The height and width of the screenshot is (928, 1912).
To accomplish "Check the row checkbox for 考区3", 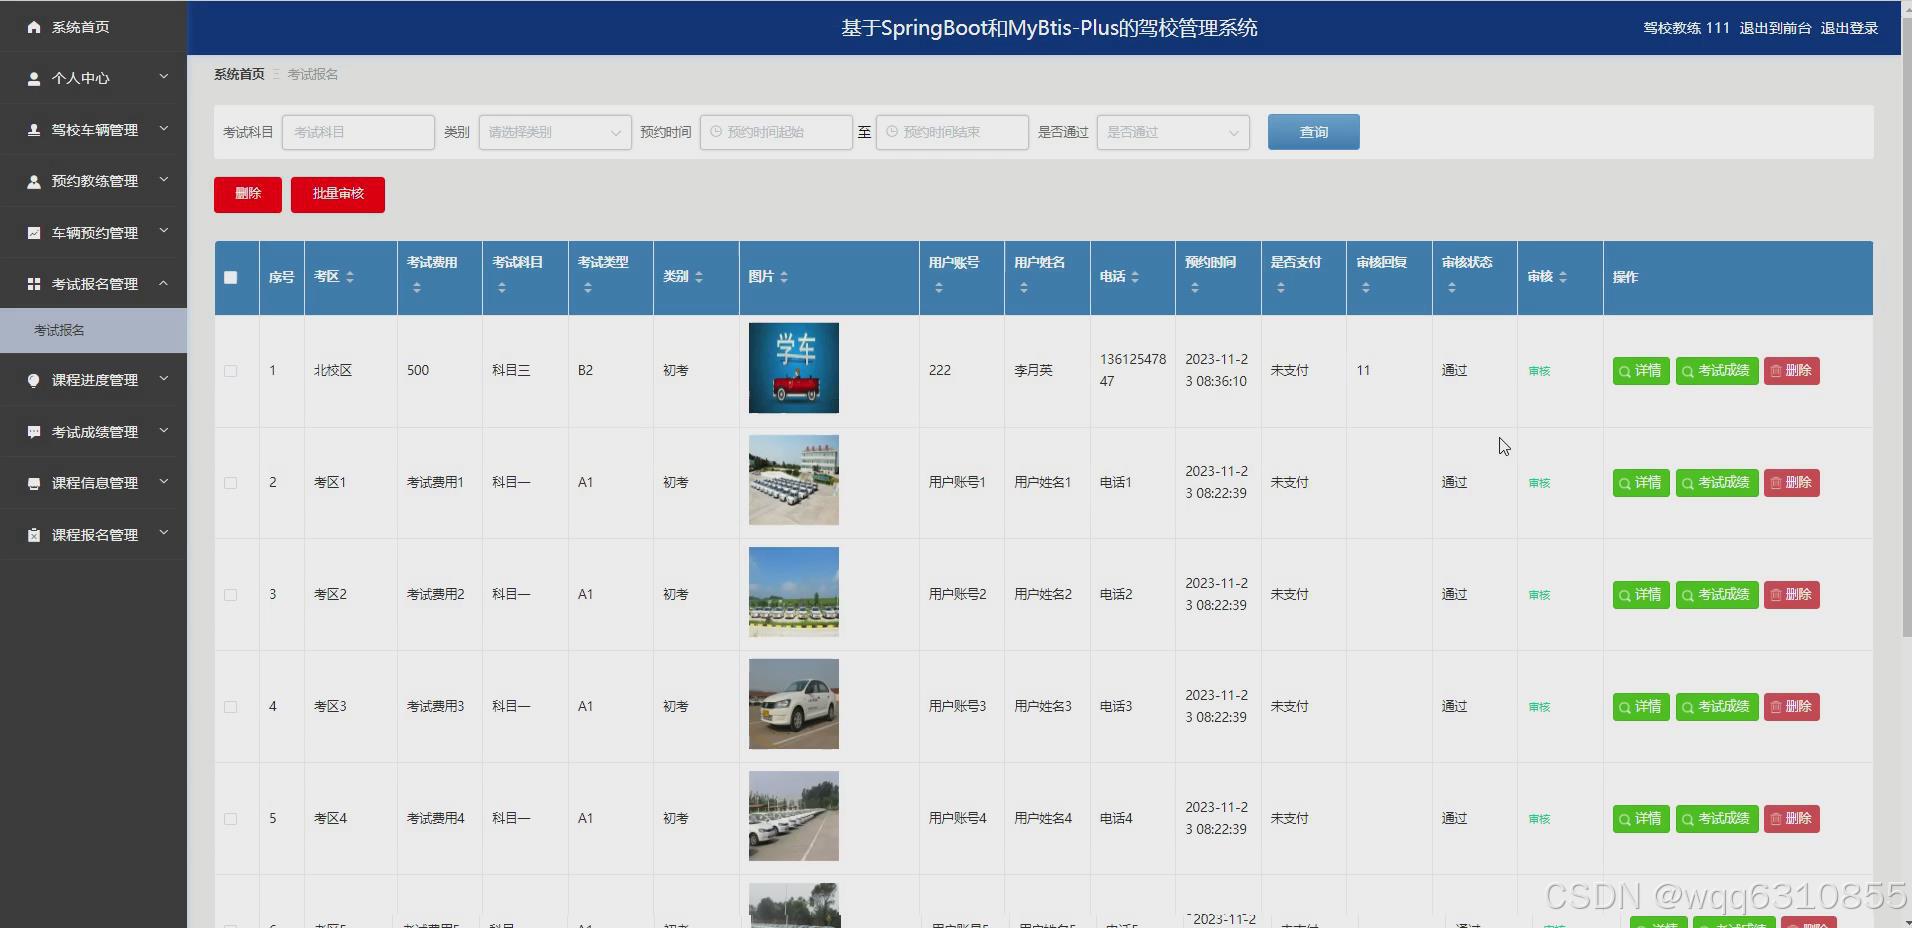I will coord(231,707).
